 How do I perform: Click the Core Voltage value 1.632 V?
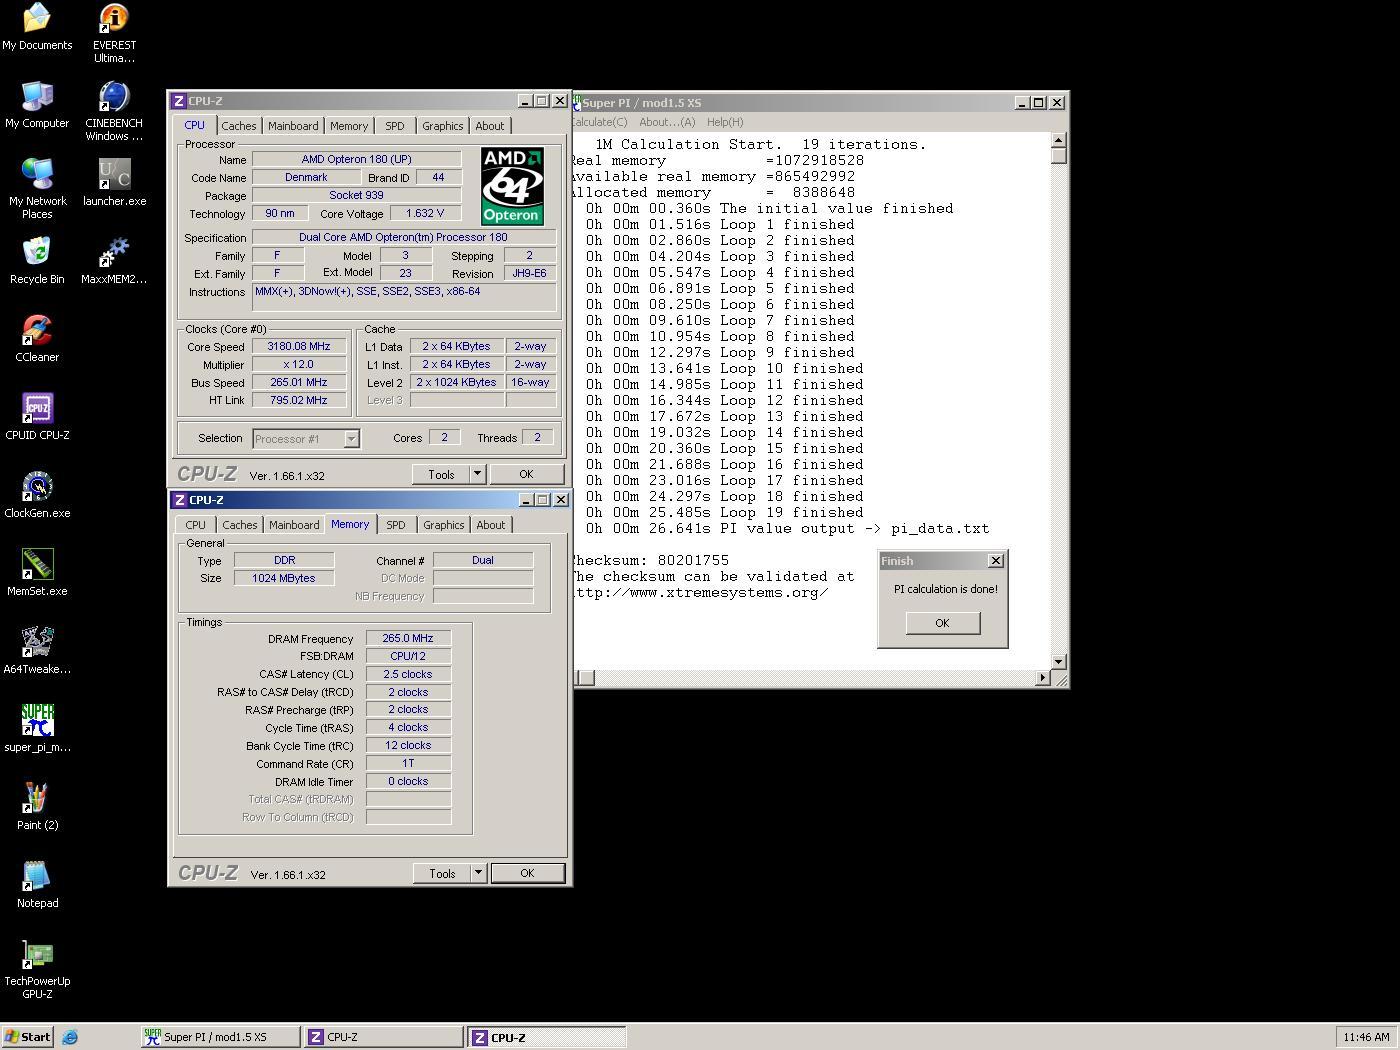pos(425,213)
